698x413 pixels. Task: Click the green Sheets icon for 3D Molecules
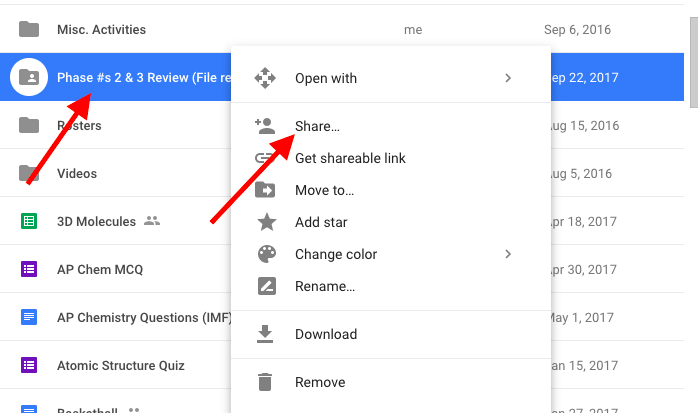pos(29,221)
